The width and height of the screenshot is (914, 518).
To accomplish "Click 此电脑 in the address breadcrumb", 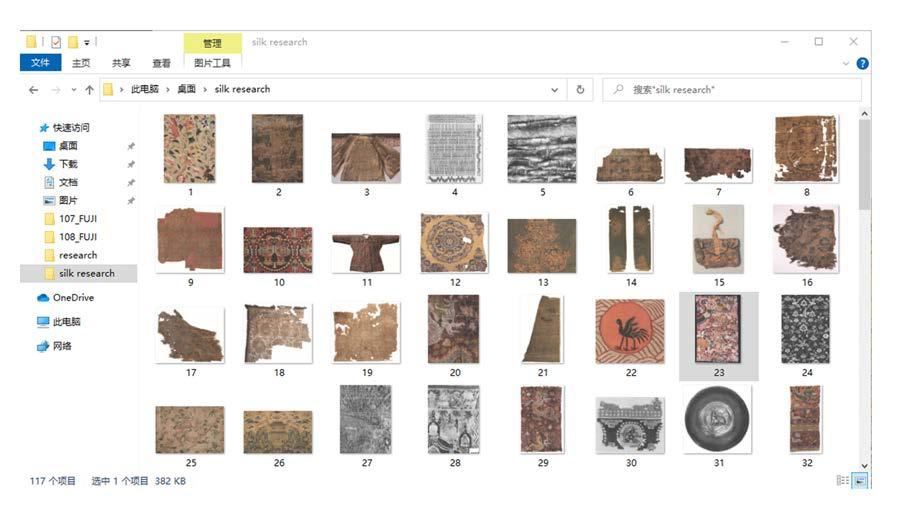I will click(x=145, y=89).
